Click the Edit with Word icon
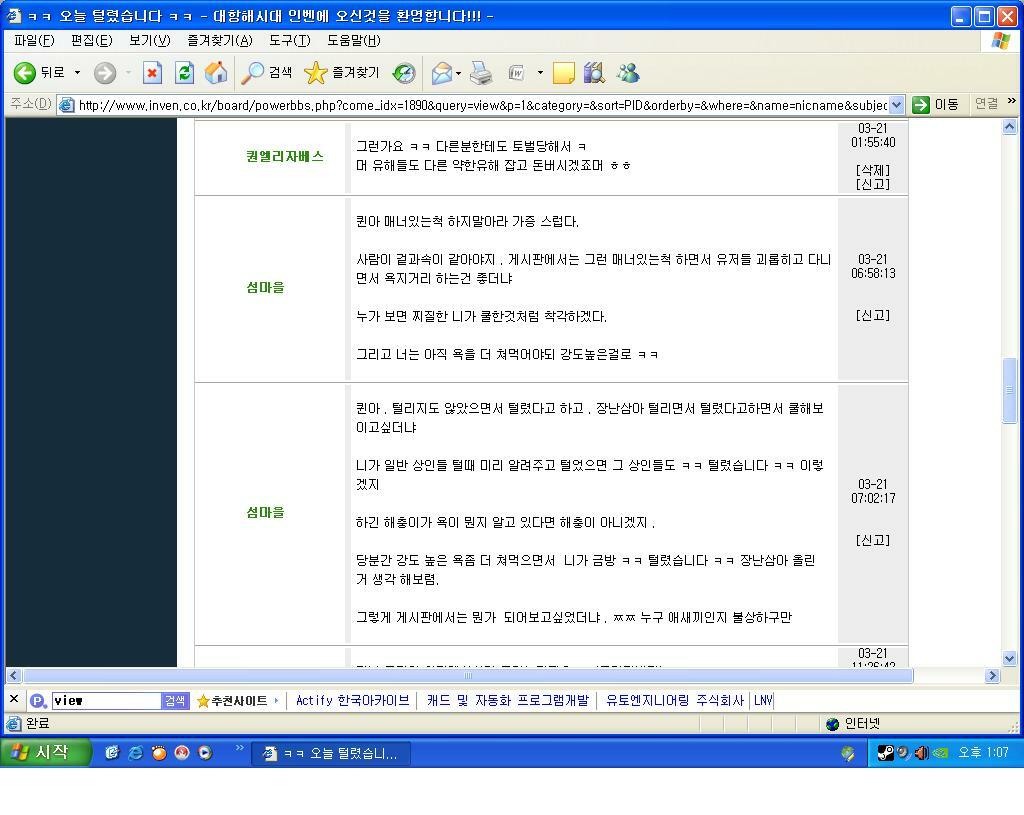This screenshot has height=815, width=1024. [x=517, y=72]
